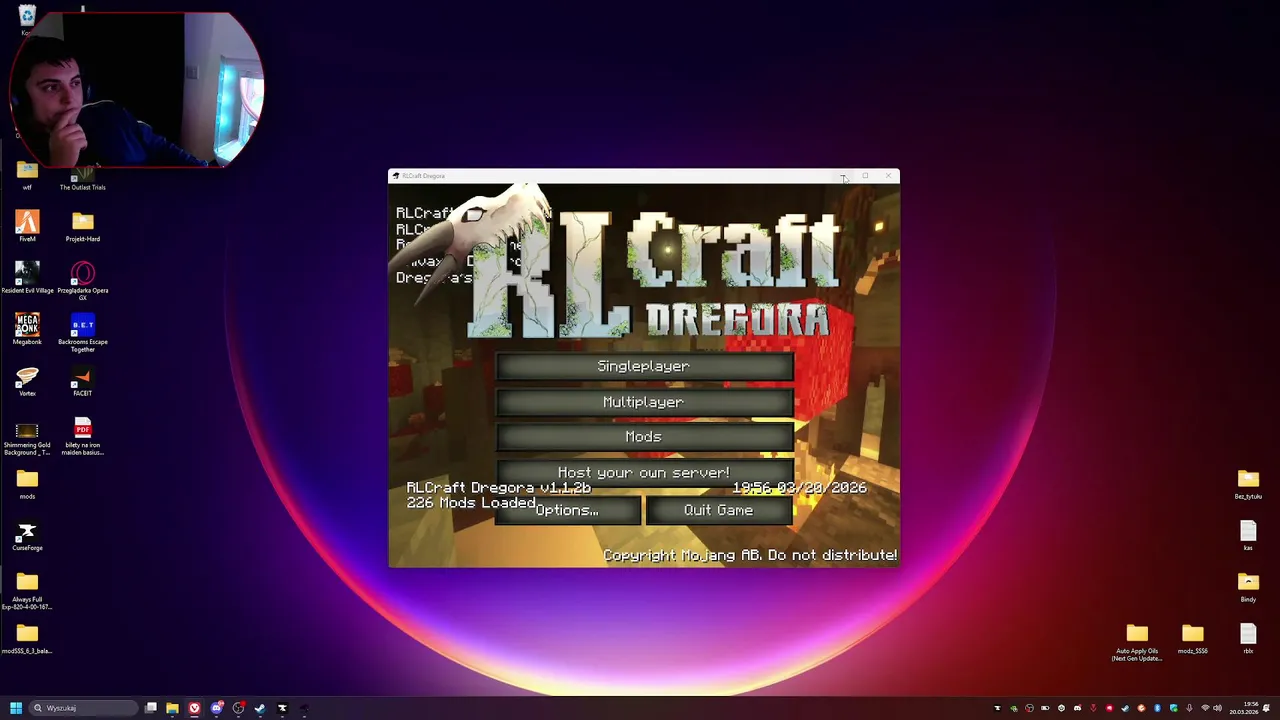Viewport: 1280px width, 720px height.
Task: Click the Bluetooth system tray icon
Action: click(x=1157, y=708)
